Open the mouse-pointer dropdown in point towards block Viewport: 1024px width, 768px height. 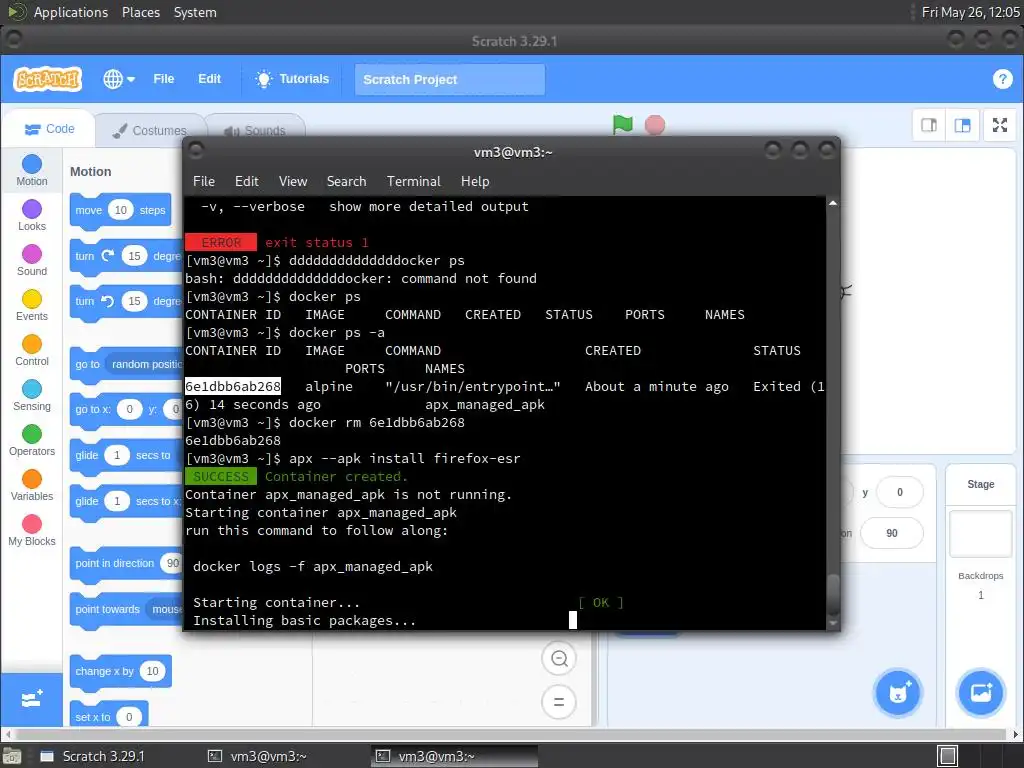point(165,609)
